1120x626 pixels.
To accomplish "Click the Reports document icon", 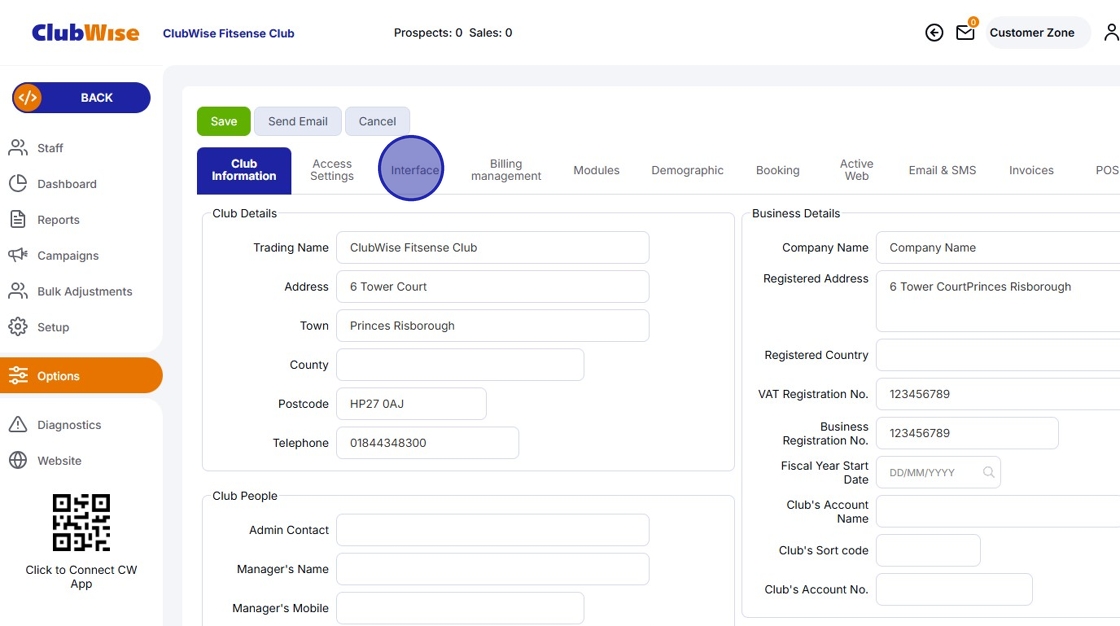I will click(18, 219).
